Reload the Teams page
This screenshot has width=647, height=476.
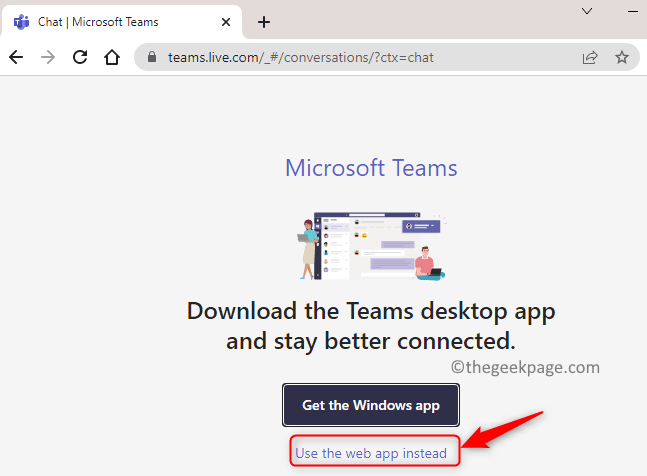(80, 57)
